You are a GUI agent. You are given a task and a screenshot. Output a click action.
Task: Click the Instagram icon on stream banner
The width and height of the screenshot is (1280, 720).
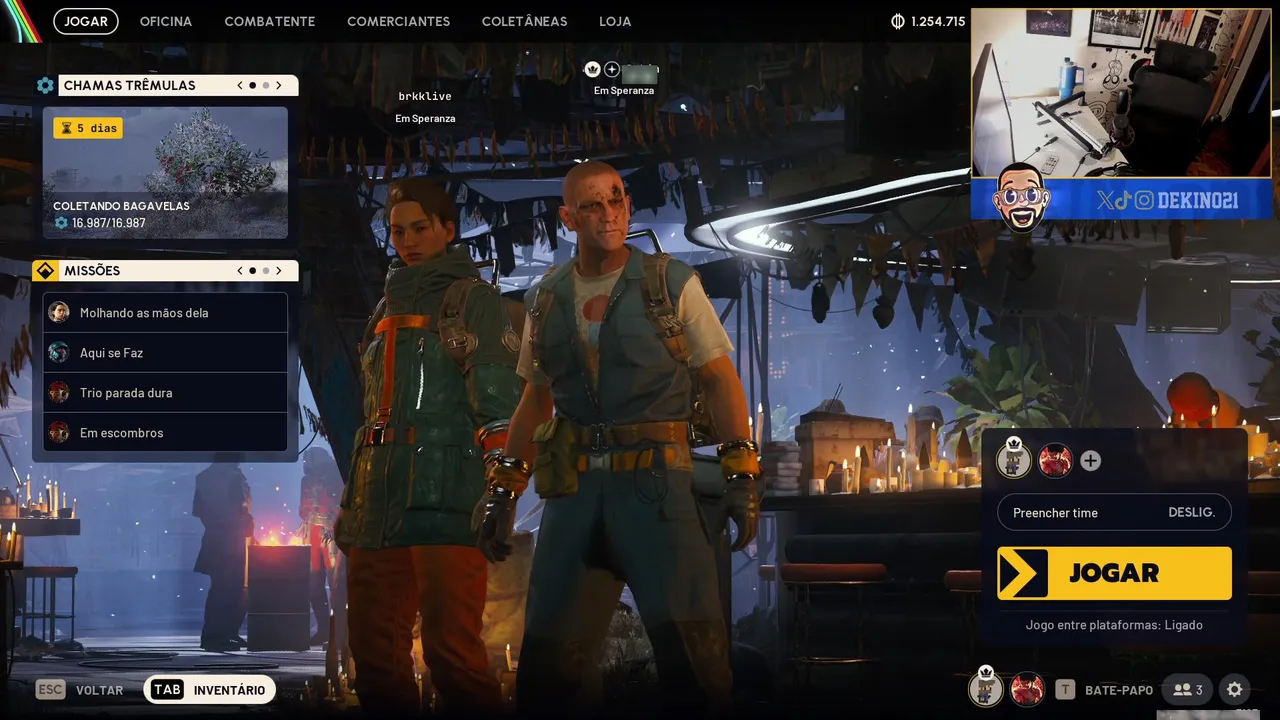click(x=1144, y=200)
